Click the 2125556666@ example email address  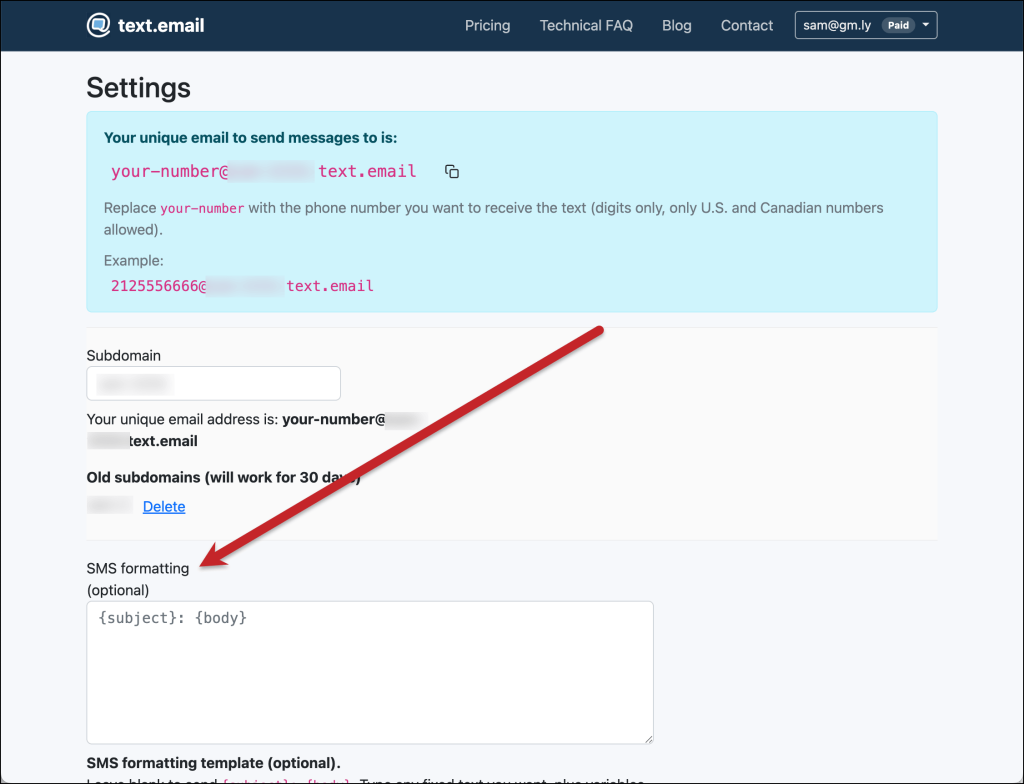(242, 286)
